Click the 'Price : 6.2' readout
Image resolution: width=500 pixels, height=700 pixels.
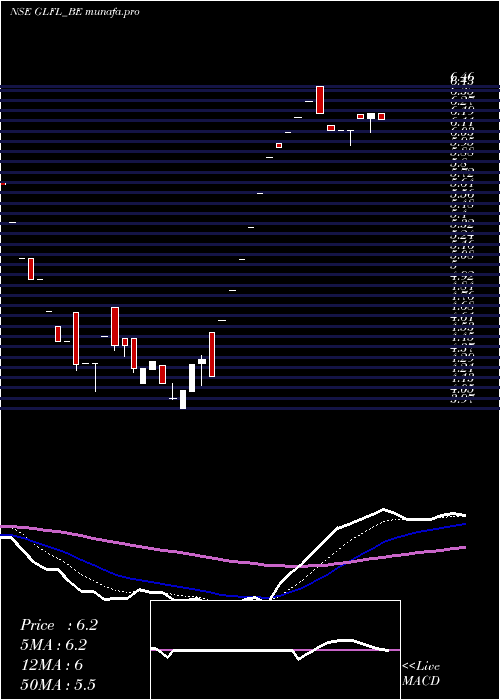tap(58, 625)
